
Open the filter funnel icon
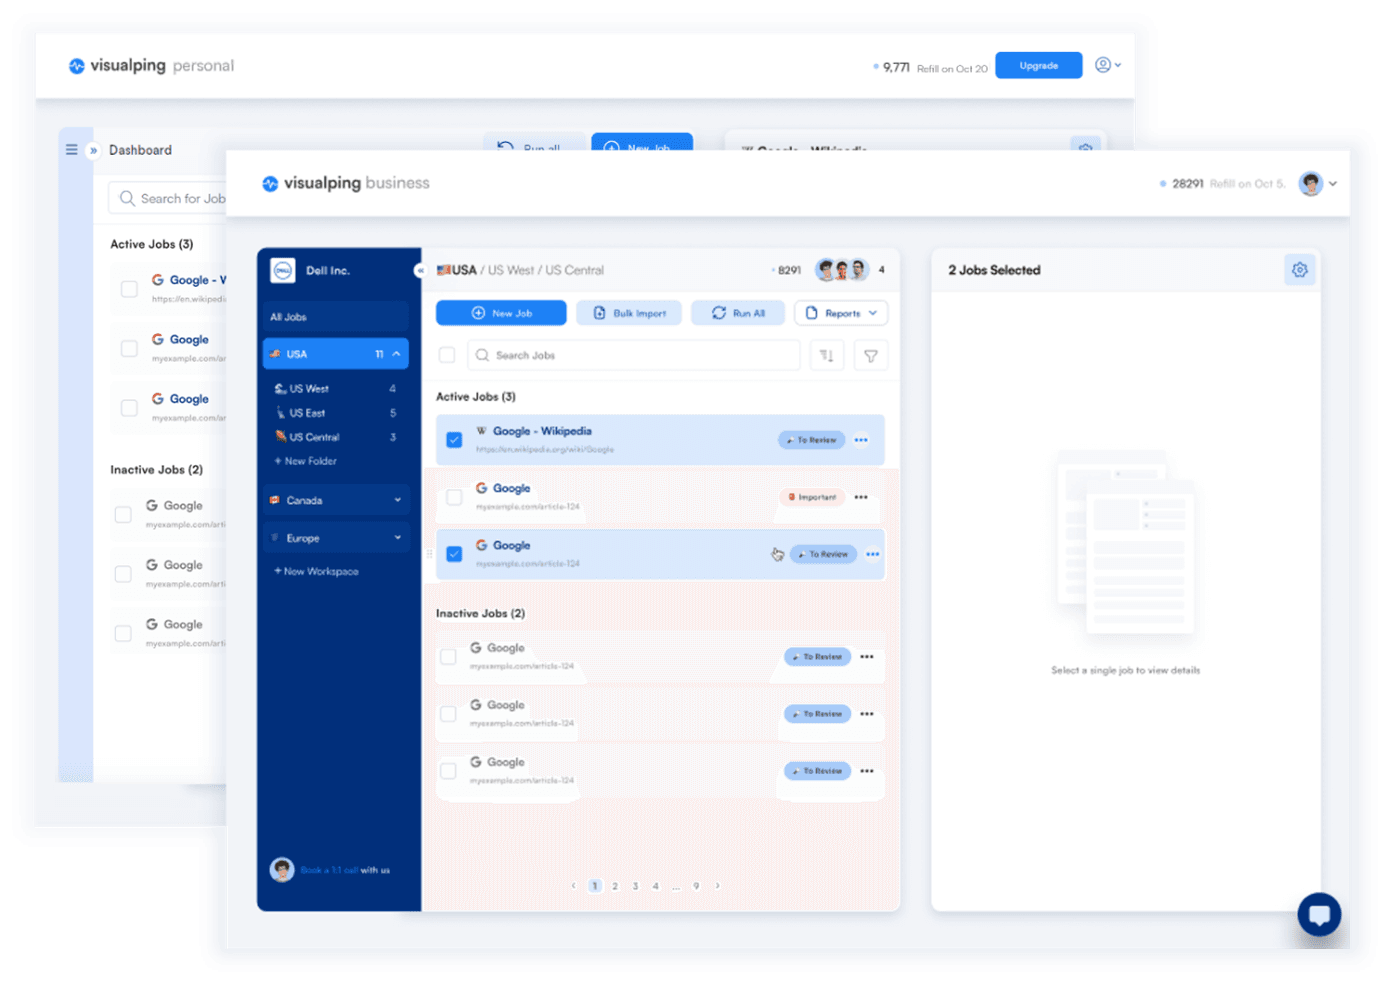click(x=870, y=355)
